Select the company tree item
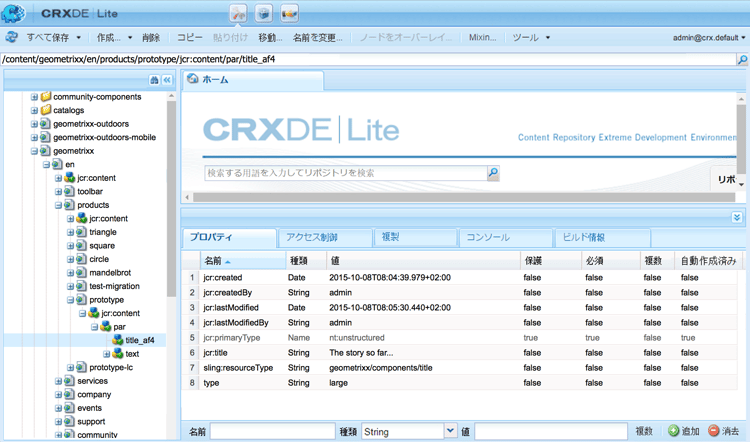Screen dimensions: 750x442 pyautogui.click(x=94, y=395)
